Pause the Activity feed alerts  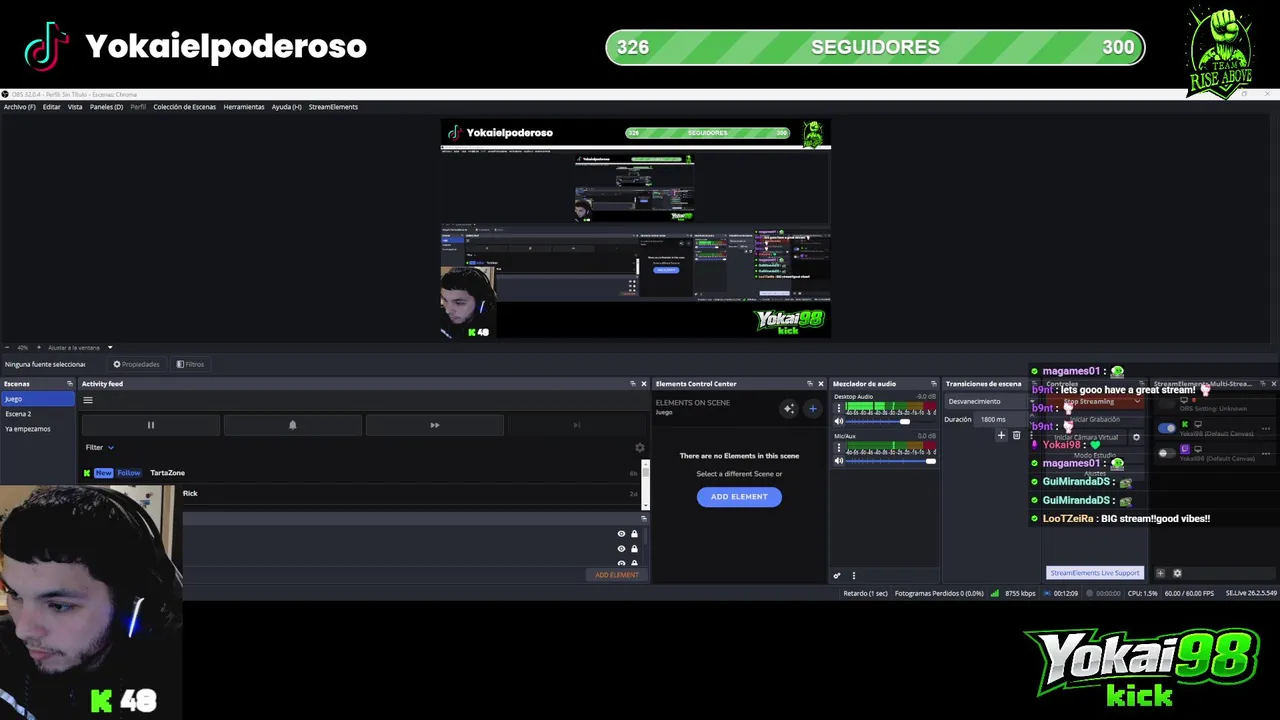151,425
